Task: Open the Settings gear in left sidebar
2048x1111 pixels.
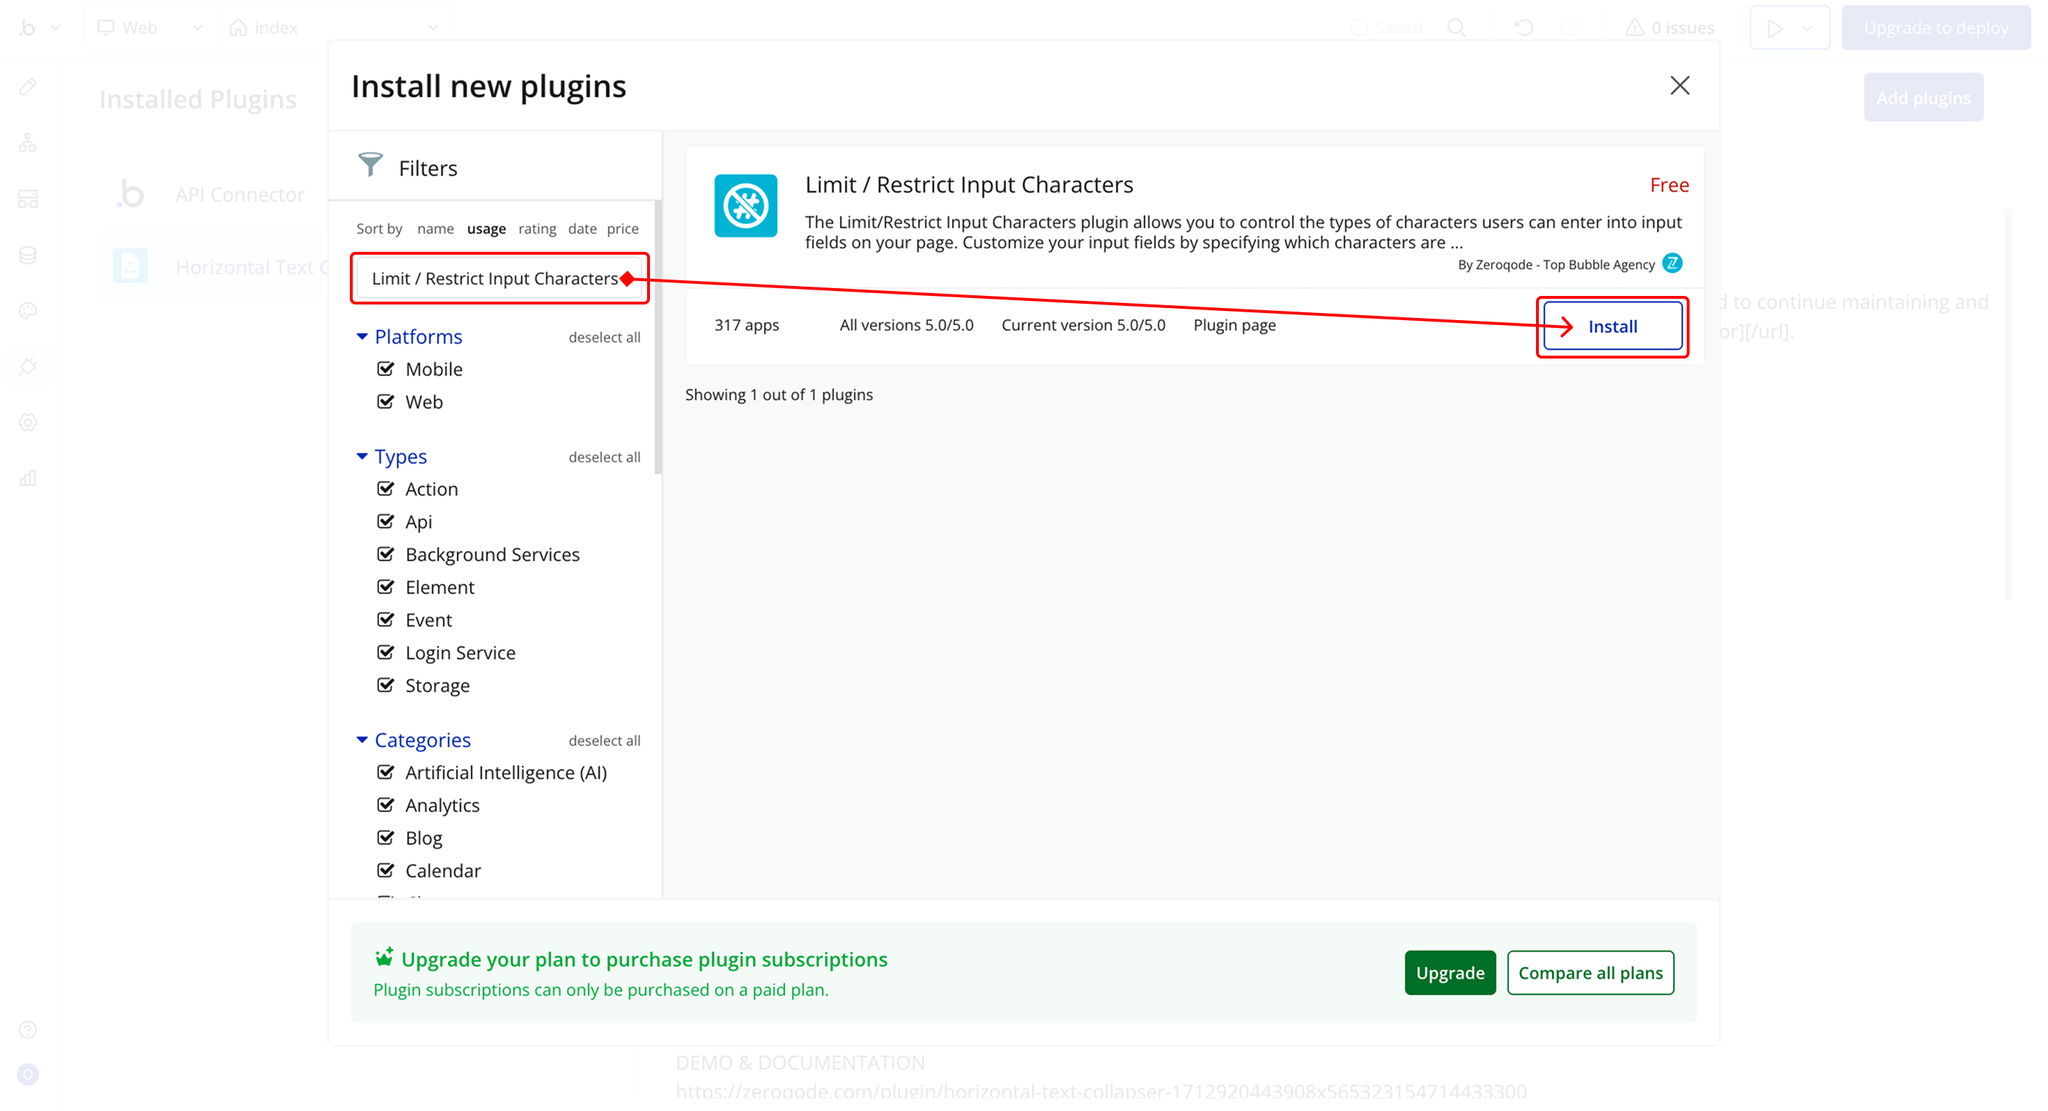Action: pos(28,423)
